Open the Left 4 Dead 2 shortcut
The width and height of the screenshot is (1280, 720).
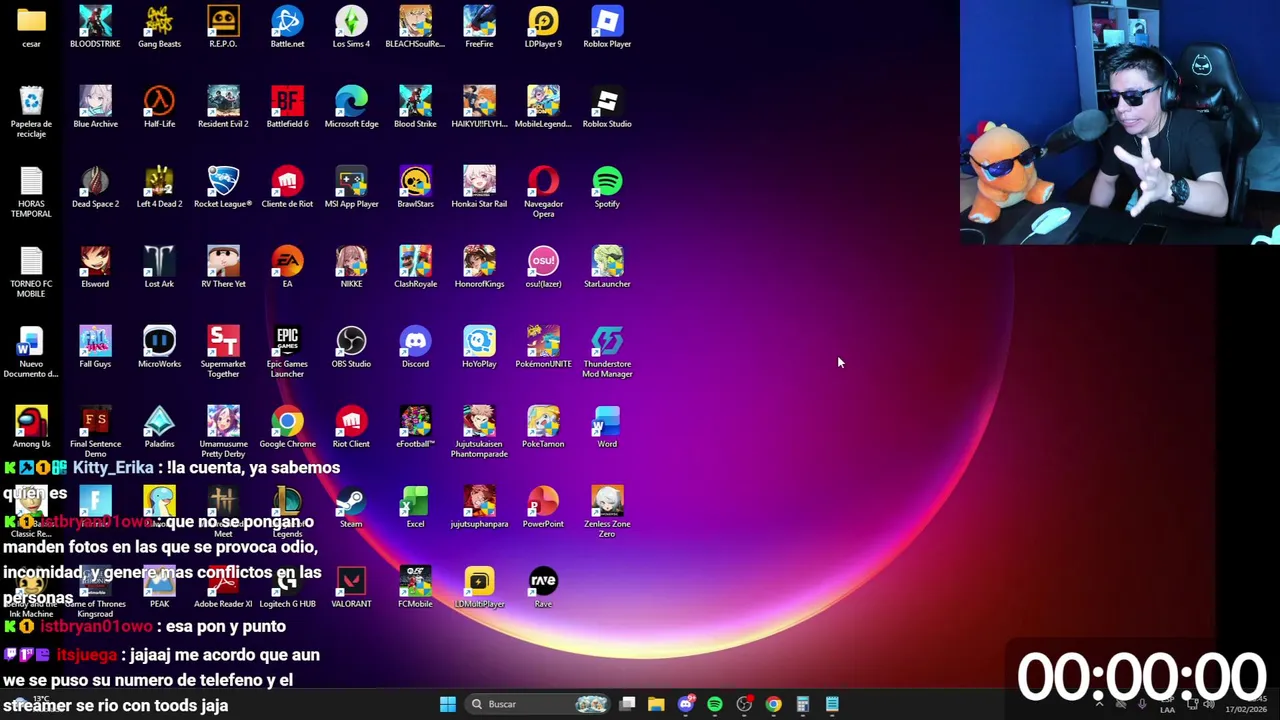pyautogui.click(x=159, y=187)
